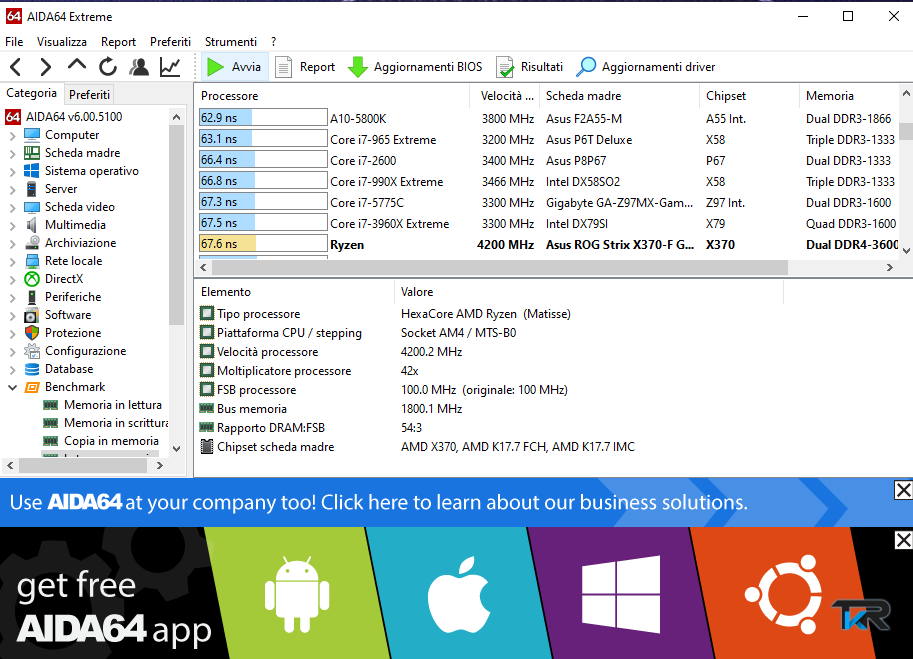The width and height of the screenshot is (913, 659).
Task: Go up one level with the up arrow
Action: point(76,66)
